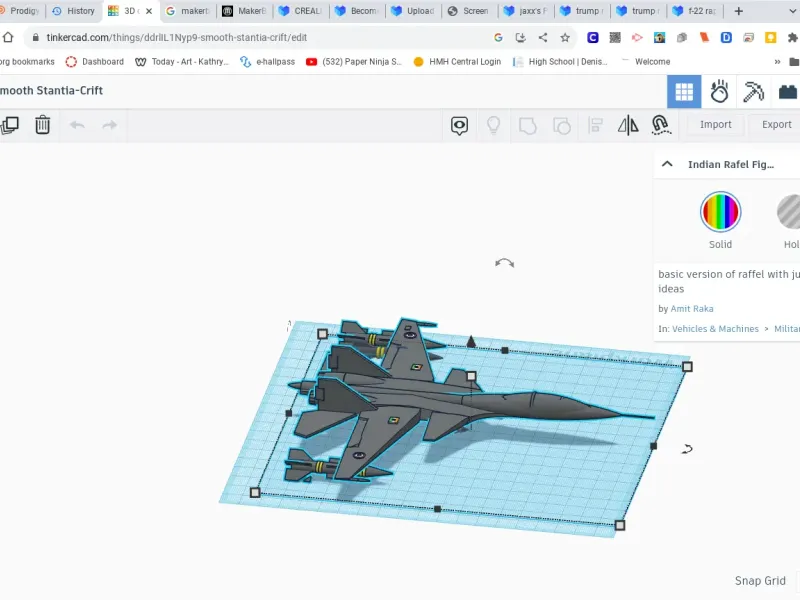
Task: Expand the hidden bookmarks chevron
Action: click(x=777, y=62)
